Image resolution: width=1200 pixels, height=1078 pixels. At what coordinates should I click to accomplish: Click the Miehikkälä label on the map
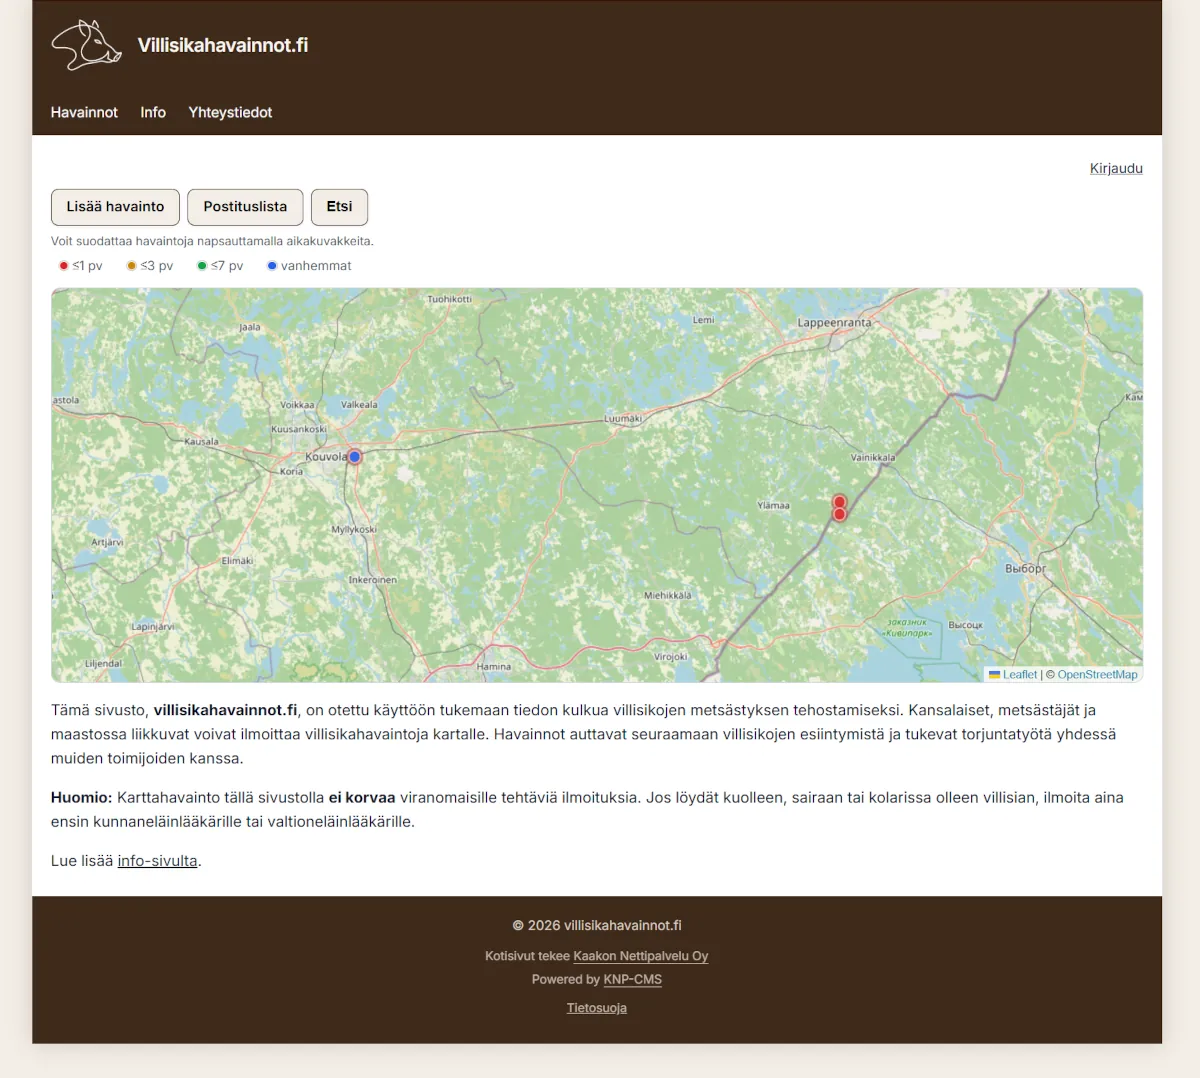tap(667, 595)
